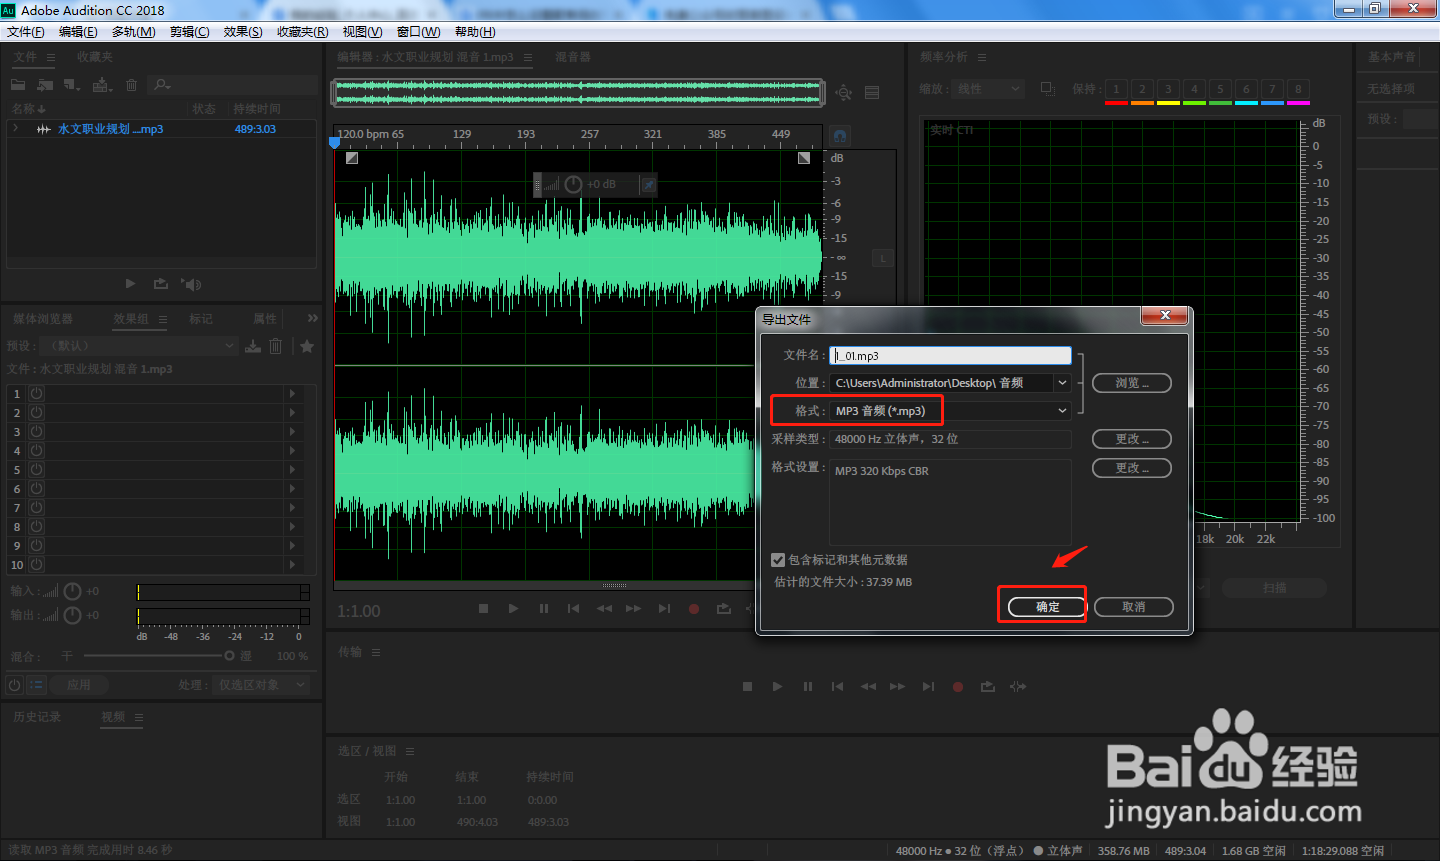Toggle power for effect slot 5
The height and width of the screenshot is (861, 1440).
click(x=37, y=470)
